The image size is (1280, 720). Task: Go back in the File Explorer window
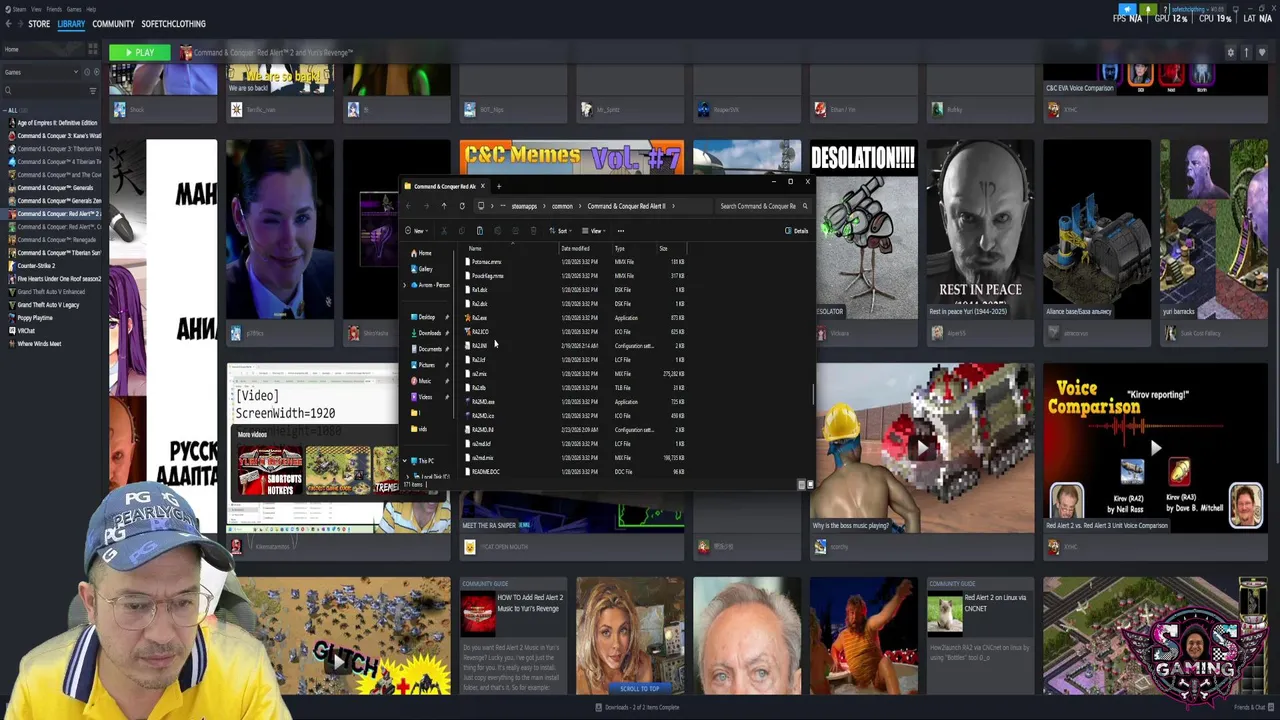pyautogui.click(x=408, y=206)
